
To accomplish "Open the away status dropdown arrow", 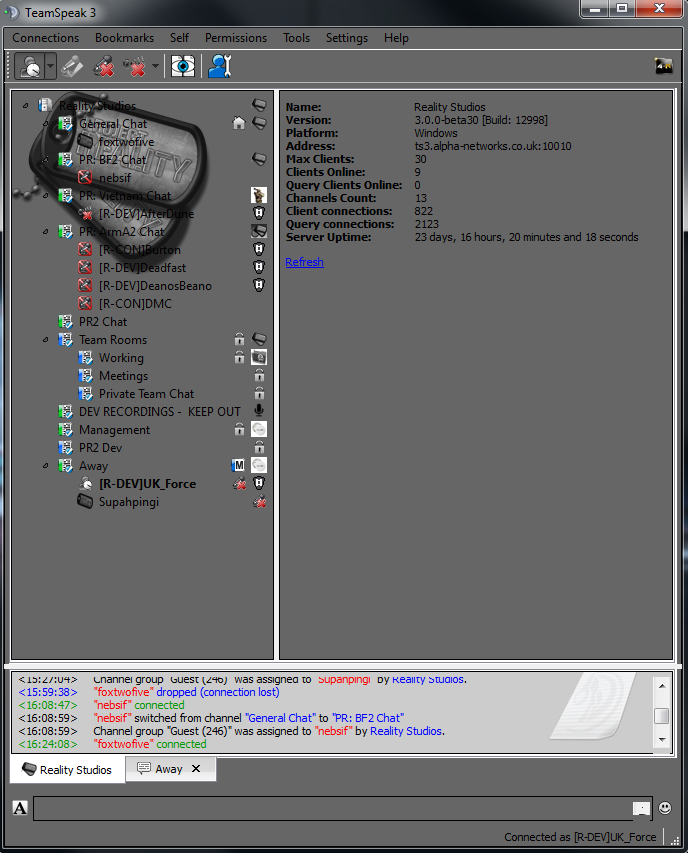I will (50, 66).
